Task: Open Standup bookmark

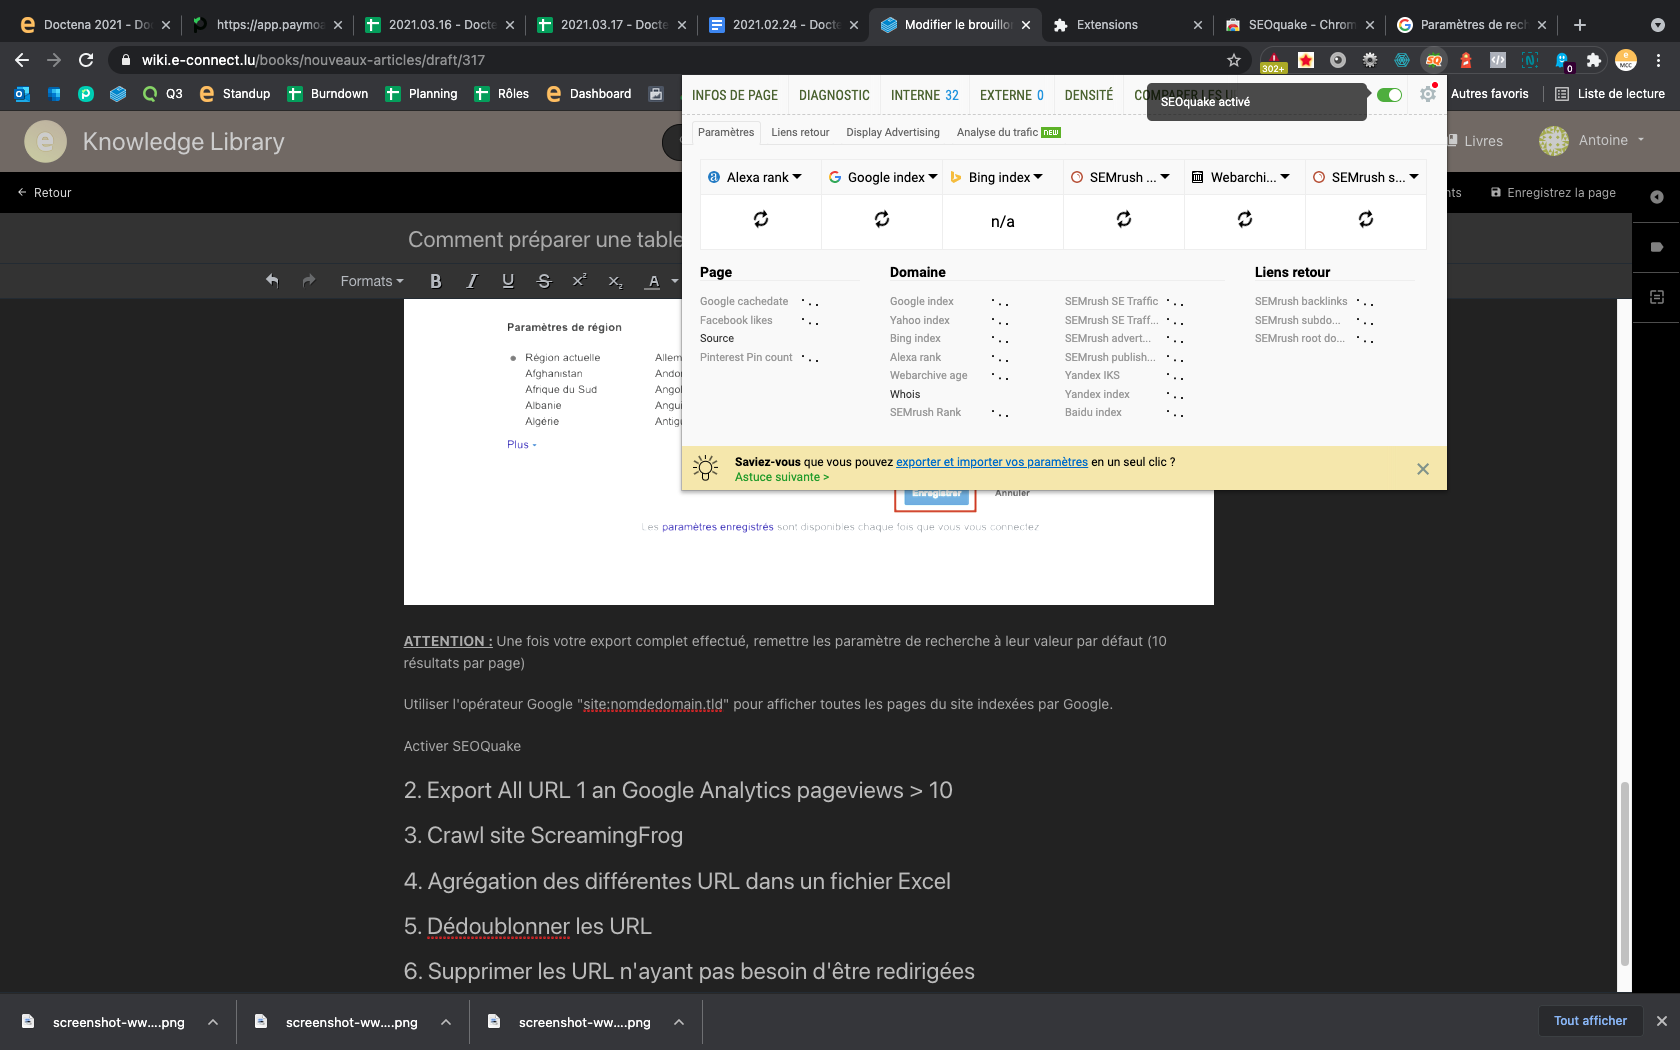Action: (x=234, y=94)
